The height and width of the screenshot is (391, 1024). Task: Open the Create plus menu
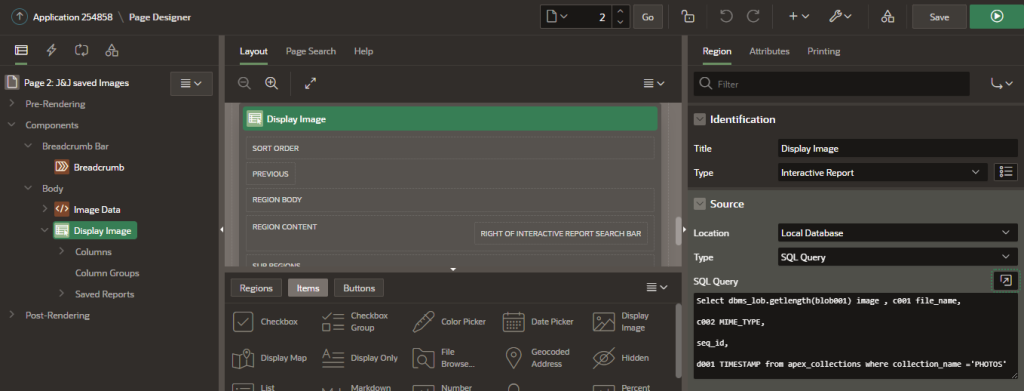click(799, 17)
